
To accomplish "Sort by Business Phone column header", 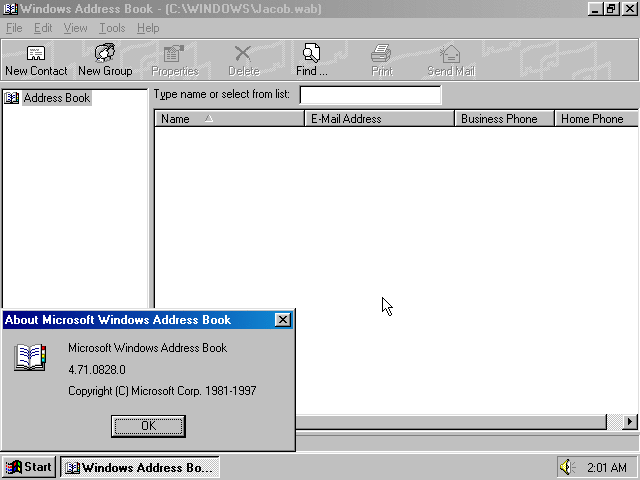I will tap(504, 119).
